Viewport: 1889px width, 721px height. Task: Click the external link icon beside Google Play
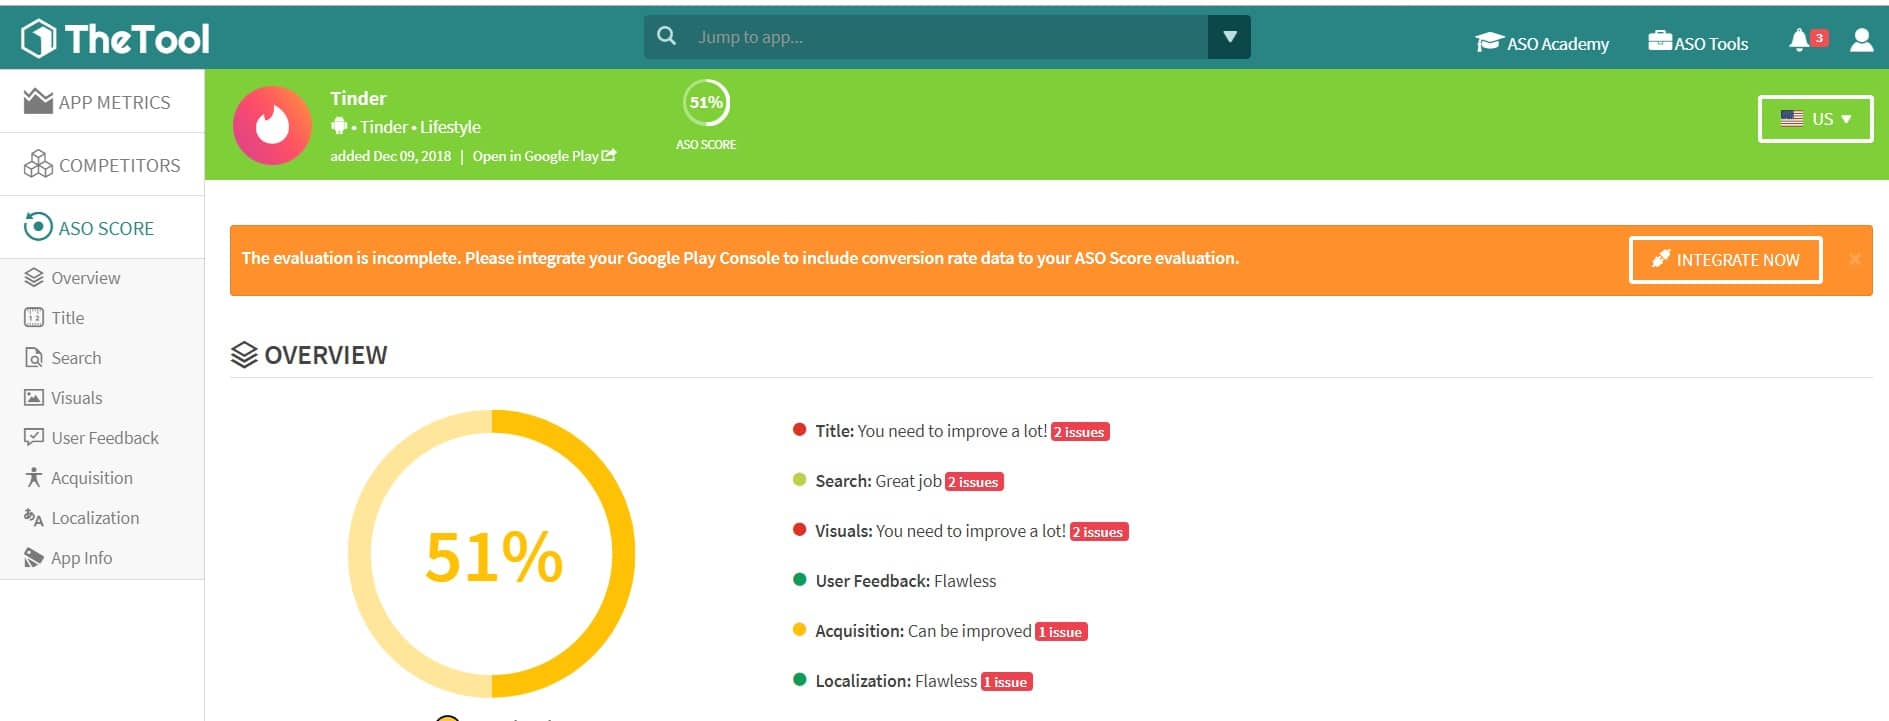[x=609, y=155]
